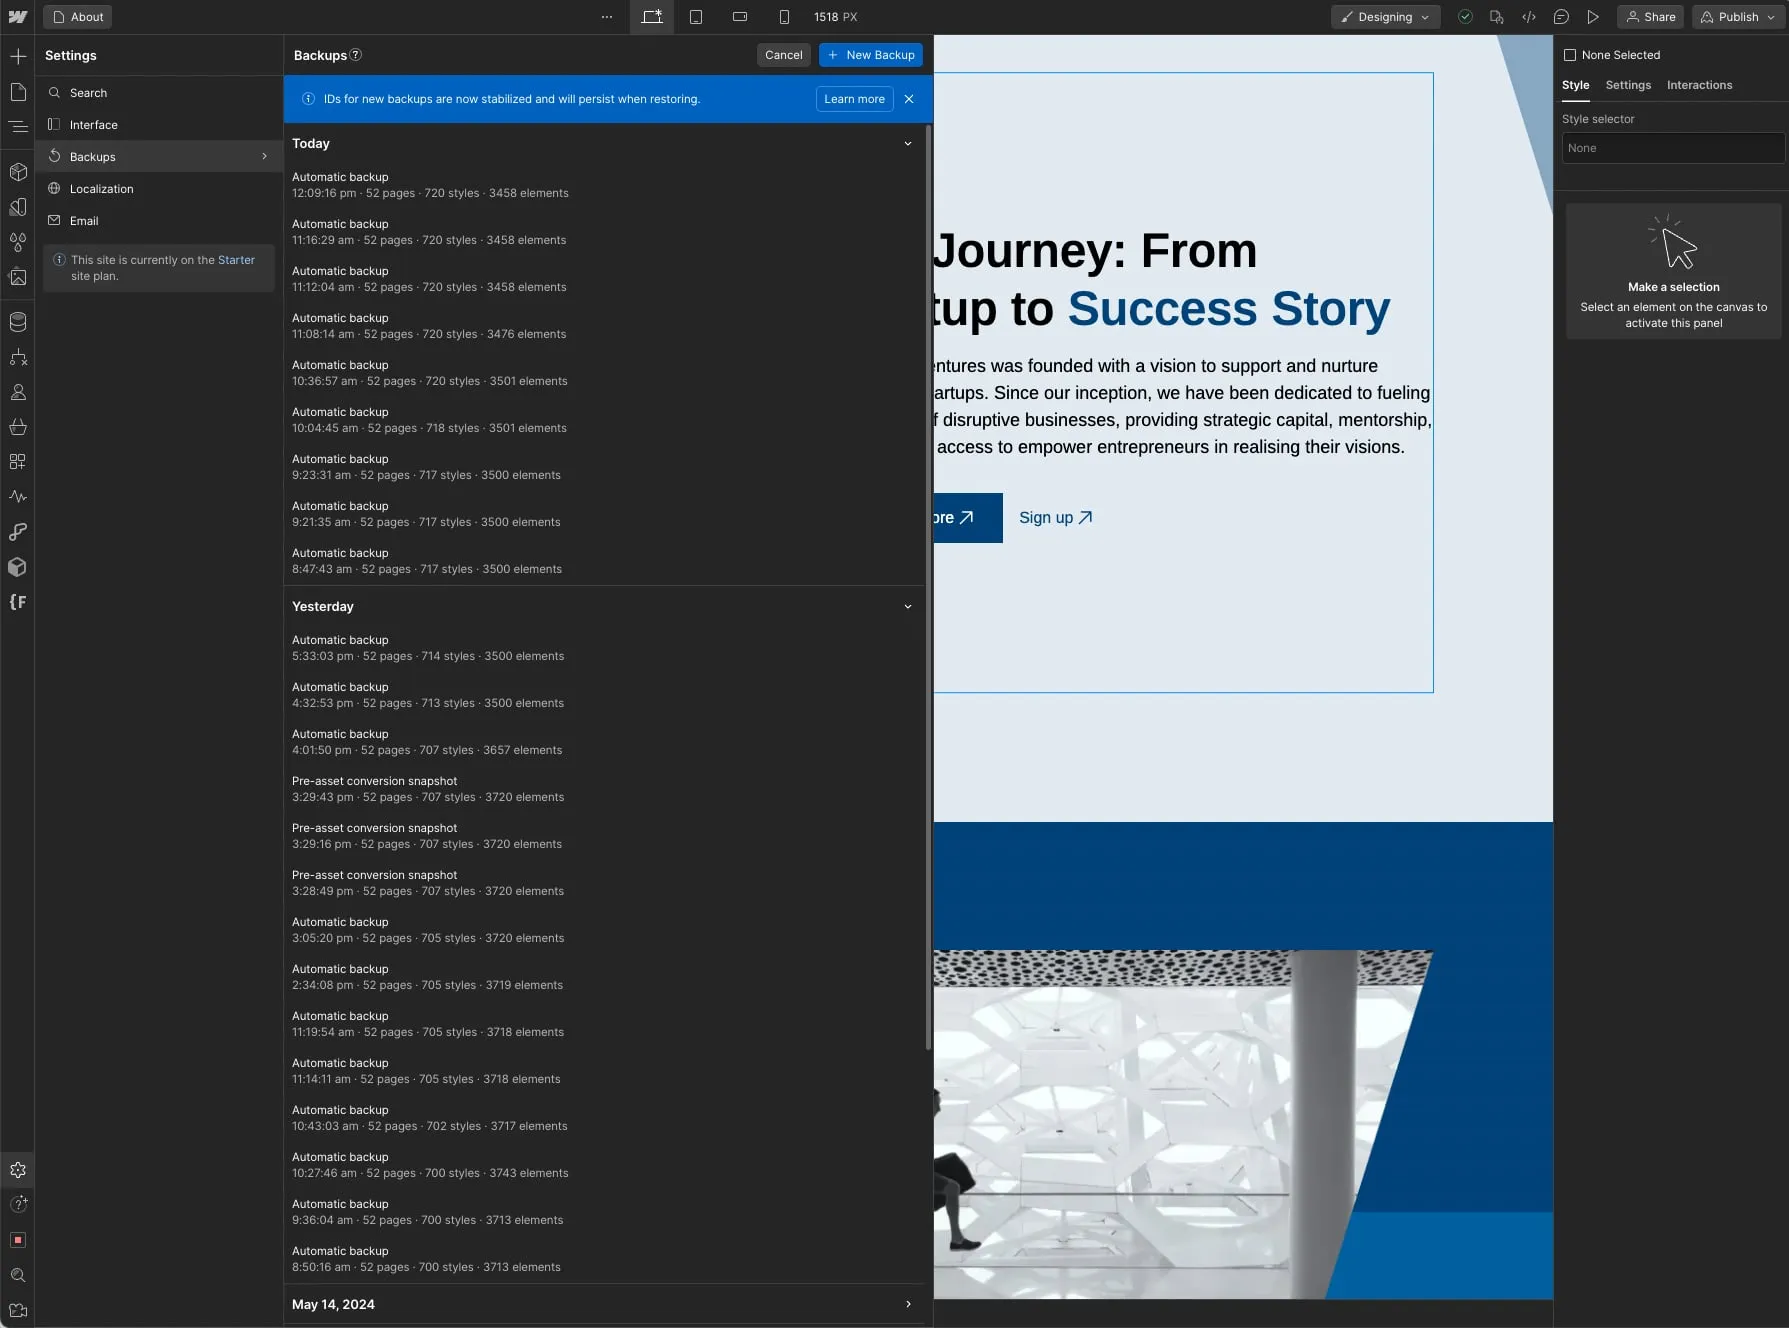Select the desktop base breakpoint icon
This screenshot has width=1789, height=1328.
click(652, 17)
